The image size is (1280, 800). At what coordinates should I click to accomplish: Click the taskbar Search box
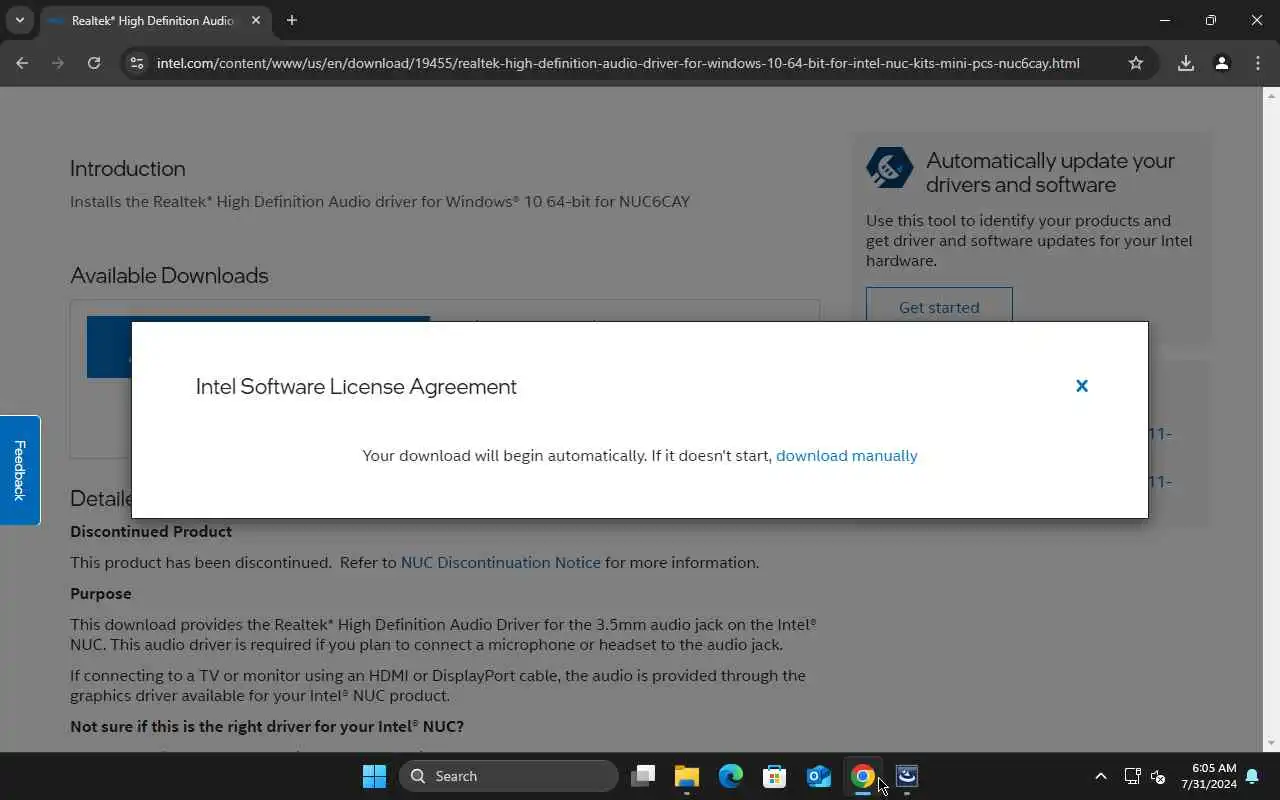tap(509, 776)
